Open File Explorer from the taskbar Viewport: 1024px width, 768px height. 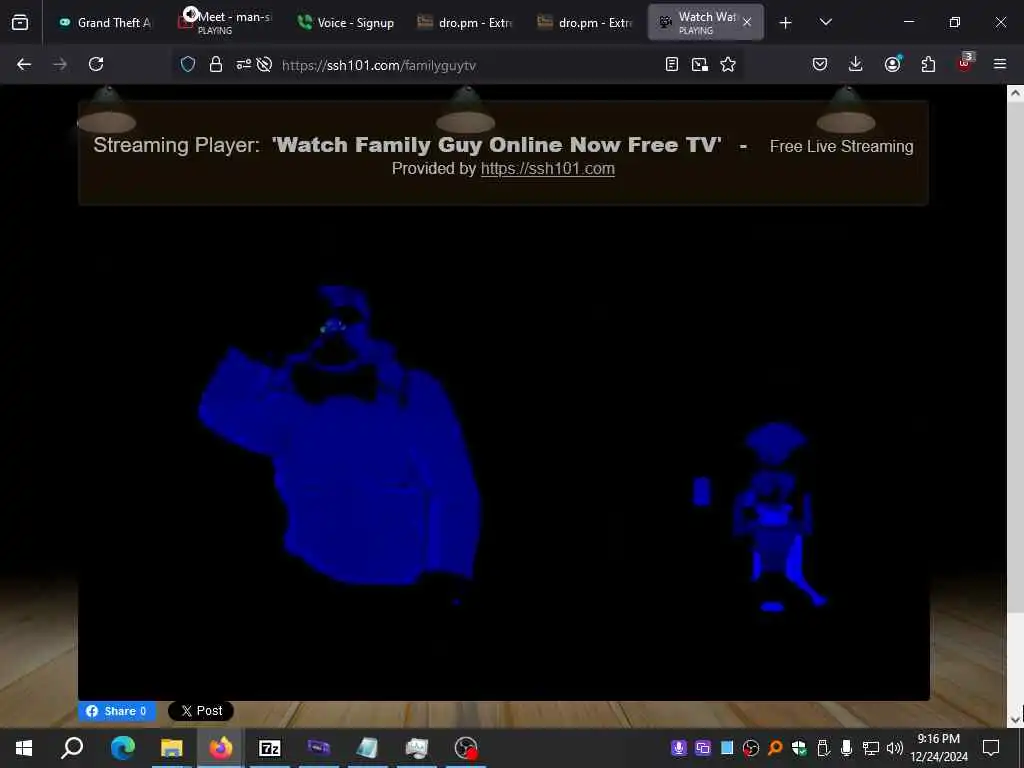click(x=172, y=747)
